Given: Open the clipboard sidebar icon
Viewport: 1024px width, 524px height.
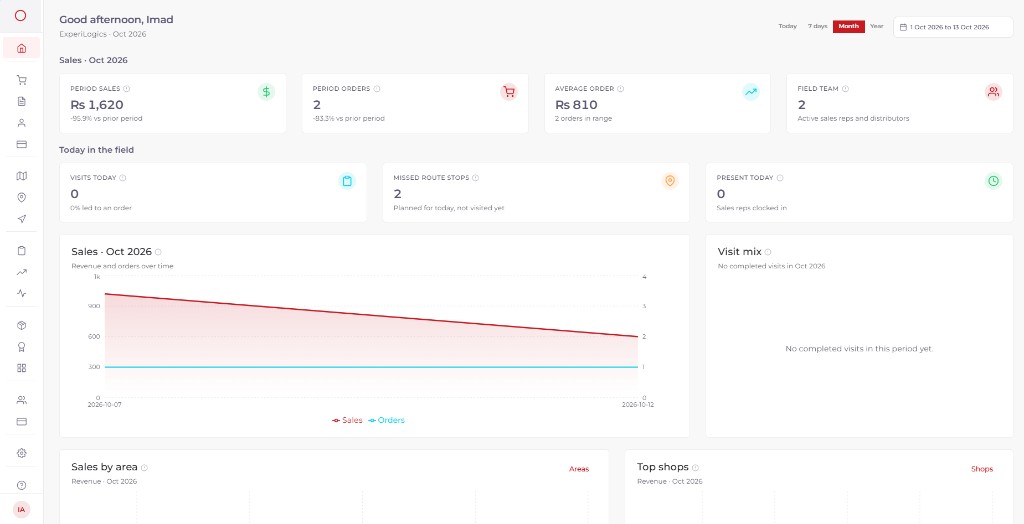Looking at the screenshot, I should pos(22,250).
